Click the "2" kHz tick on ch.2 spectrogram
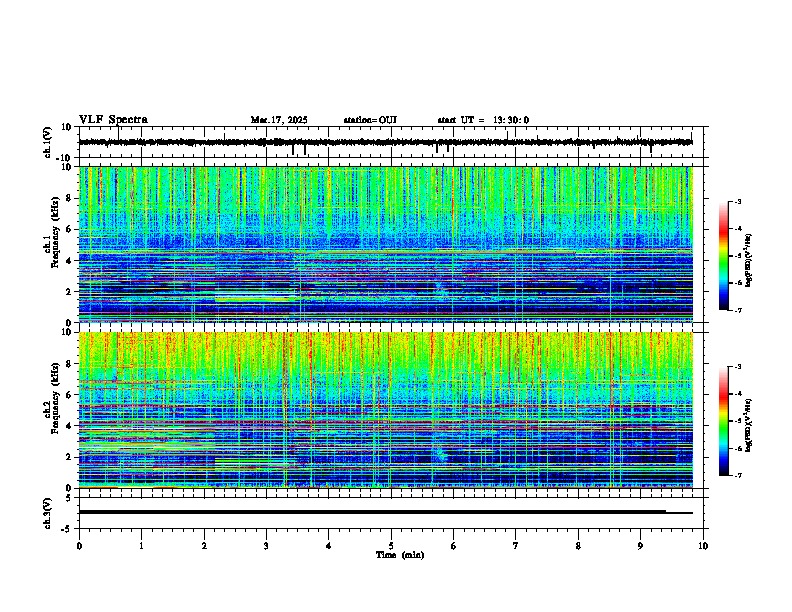The image size is (792, 612). 70,457
